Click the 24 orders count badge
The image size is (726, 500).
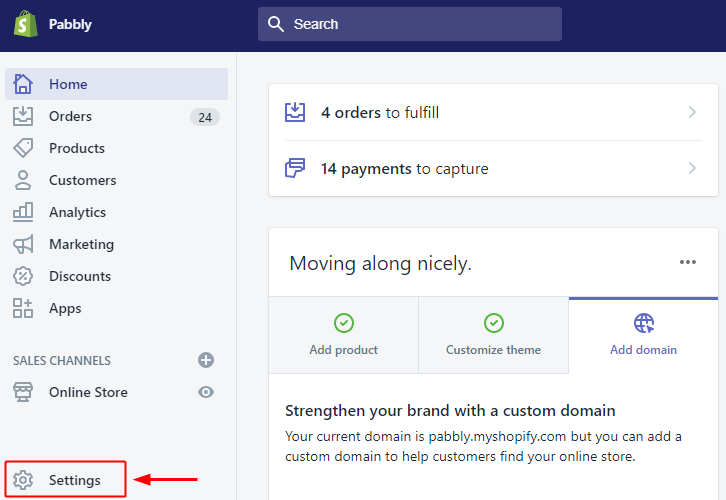coord(205,117)
